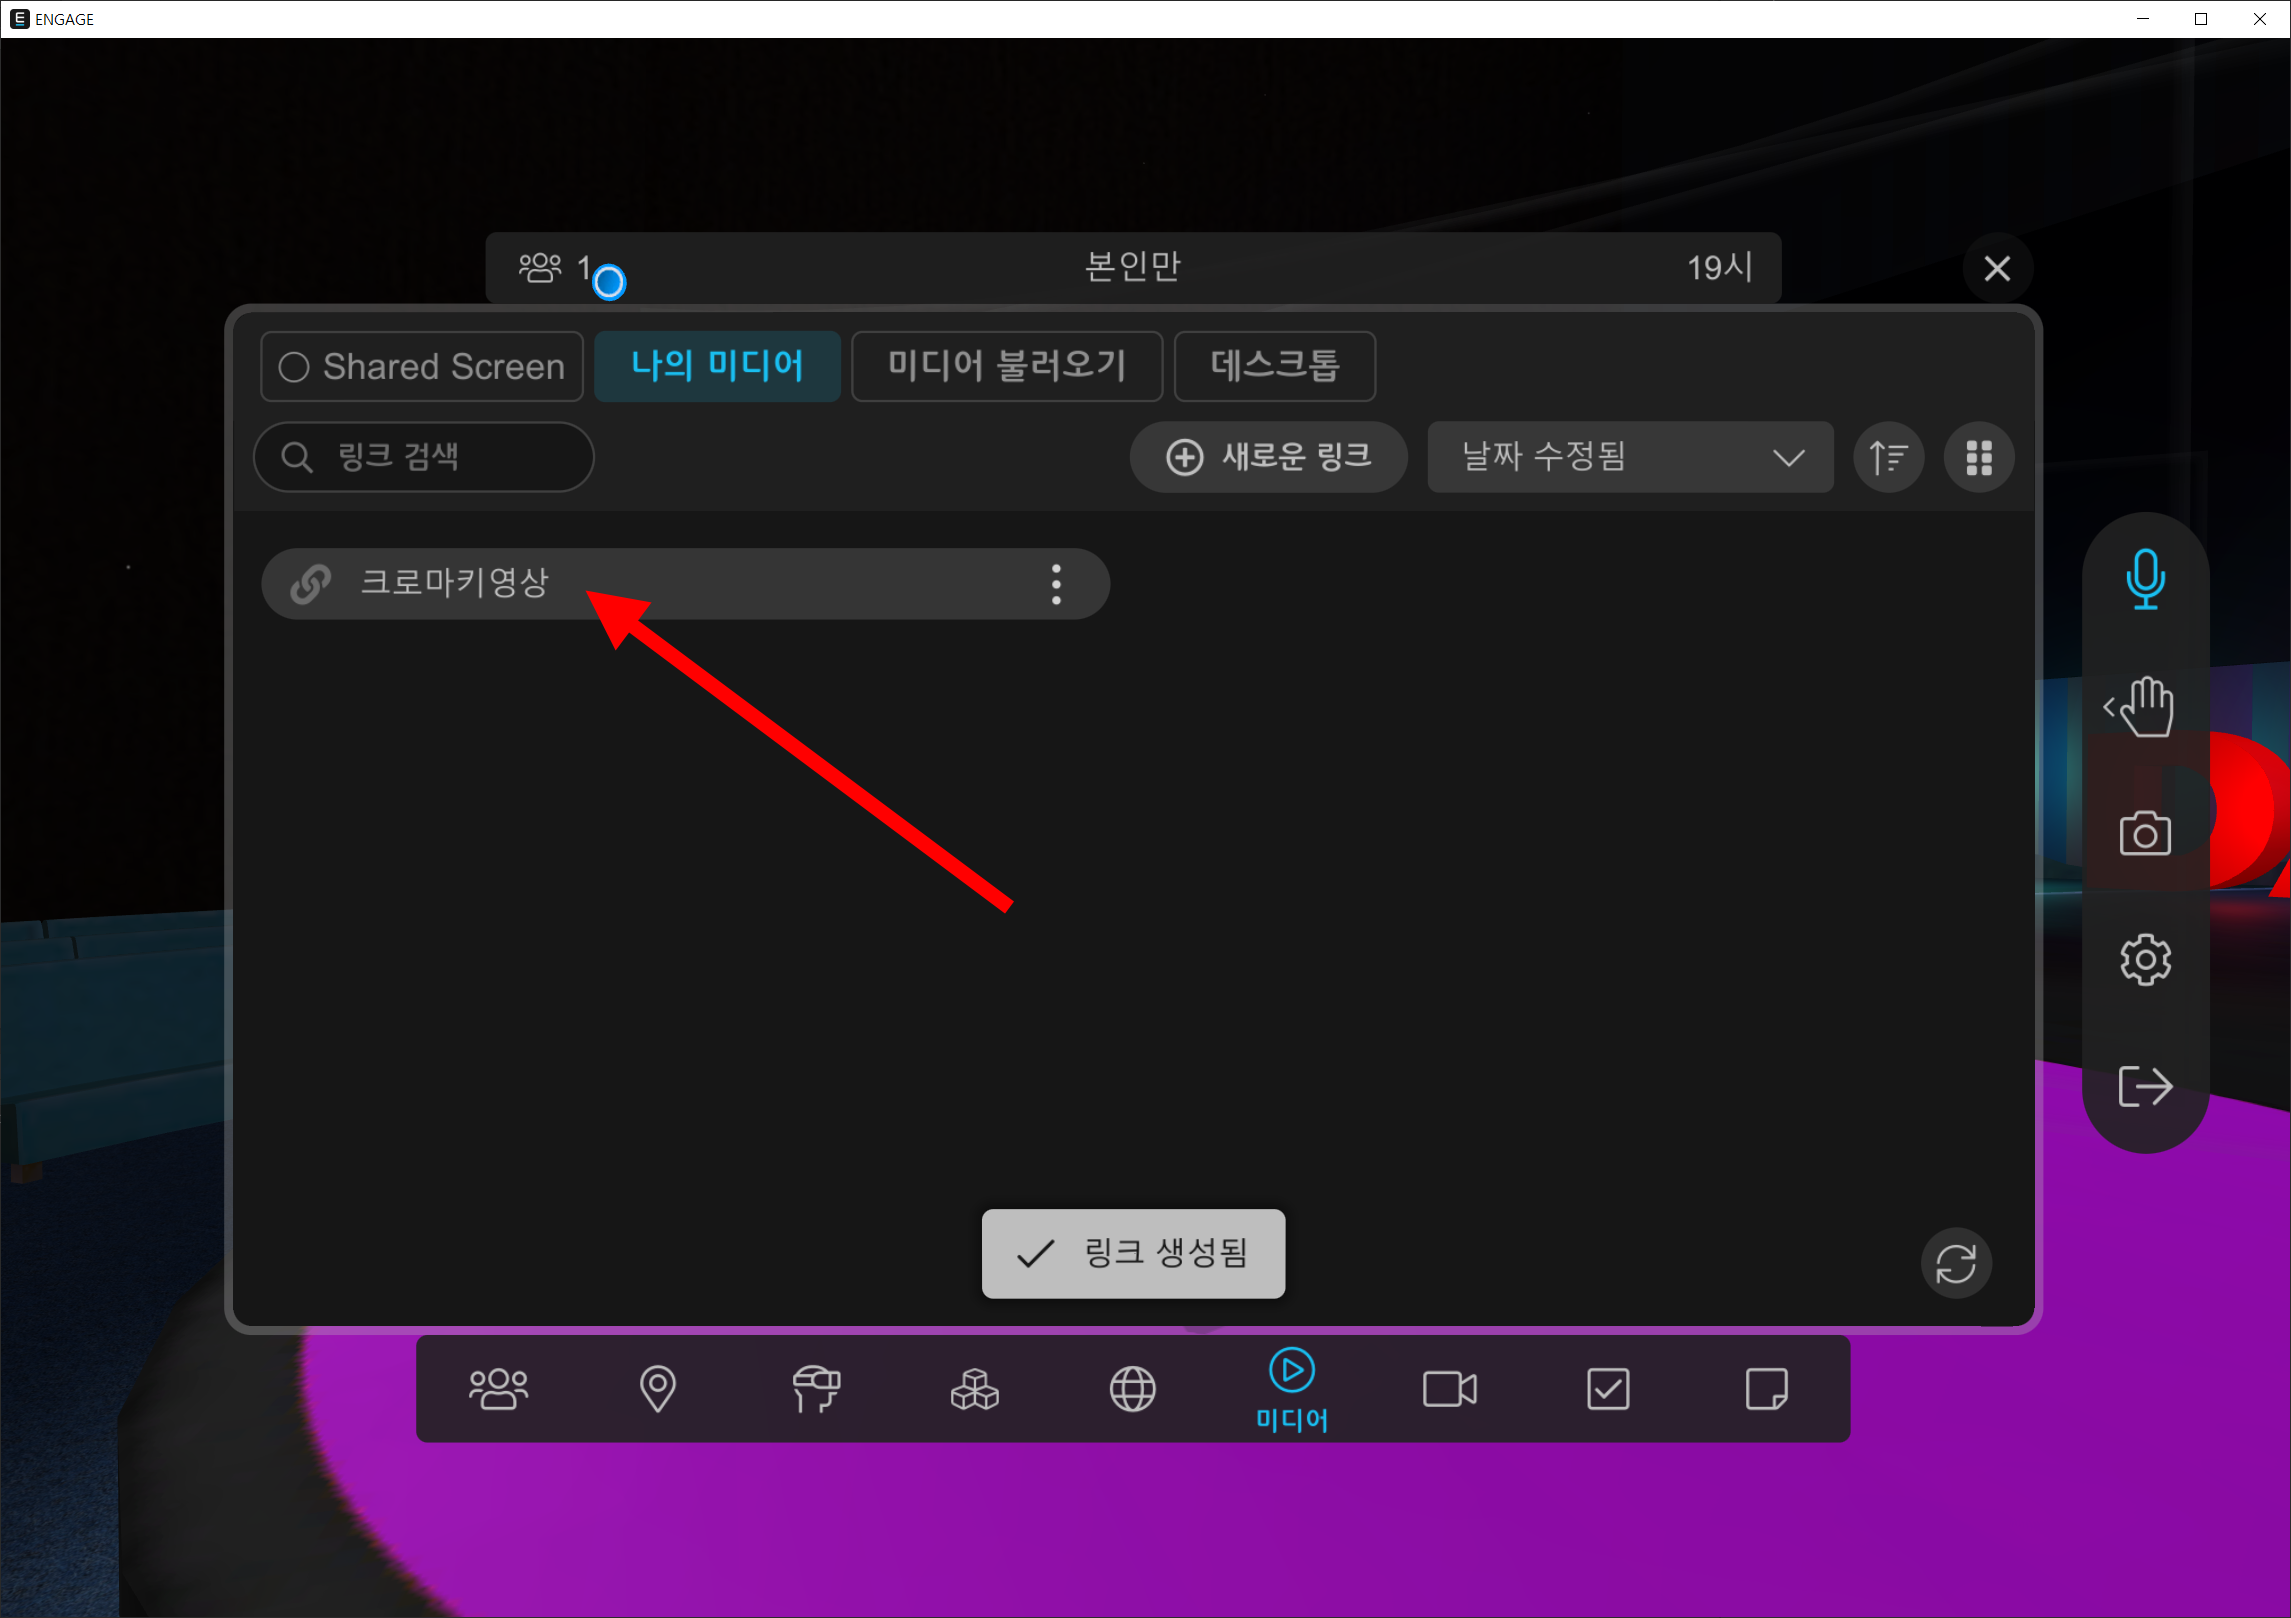The width and height of the screenshot is (2291, 1618).
Task: Open the location pin menu
Action: point(657,1389)
